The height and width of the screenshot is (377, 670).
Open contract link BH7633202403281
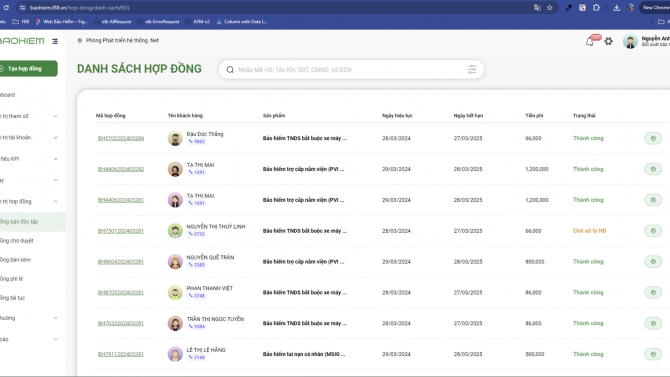120,323
